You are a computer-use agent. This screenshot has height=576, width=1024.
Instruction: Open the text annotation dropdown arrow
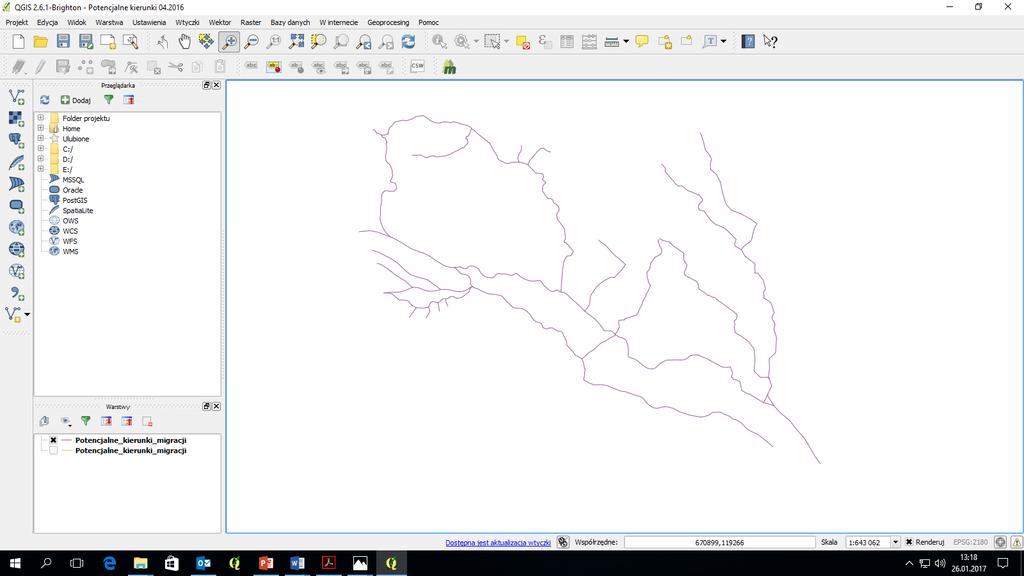coord(724,42)
